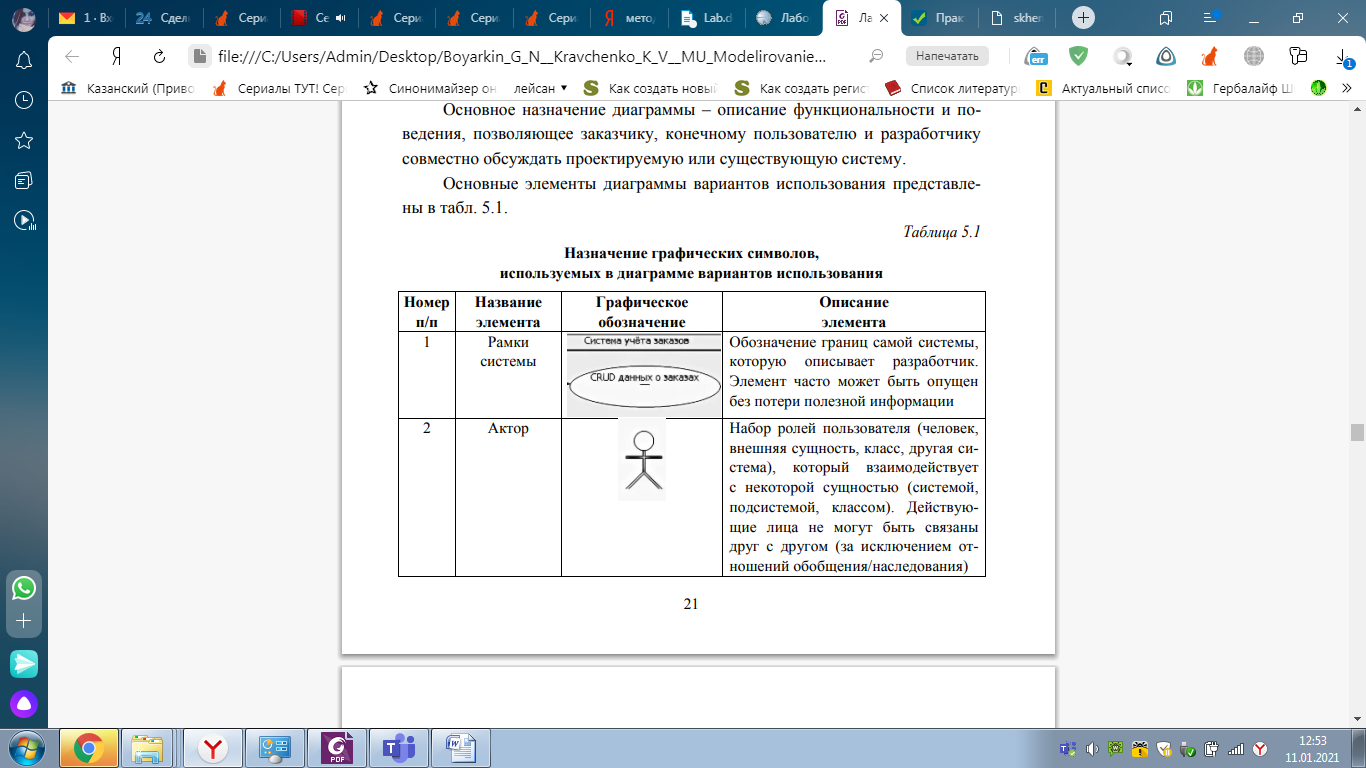Open Foxit PDF reader from taskbar

click(336, 747)
